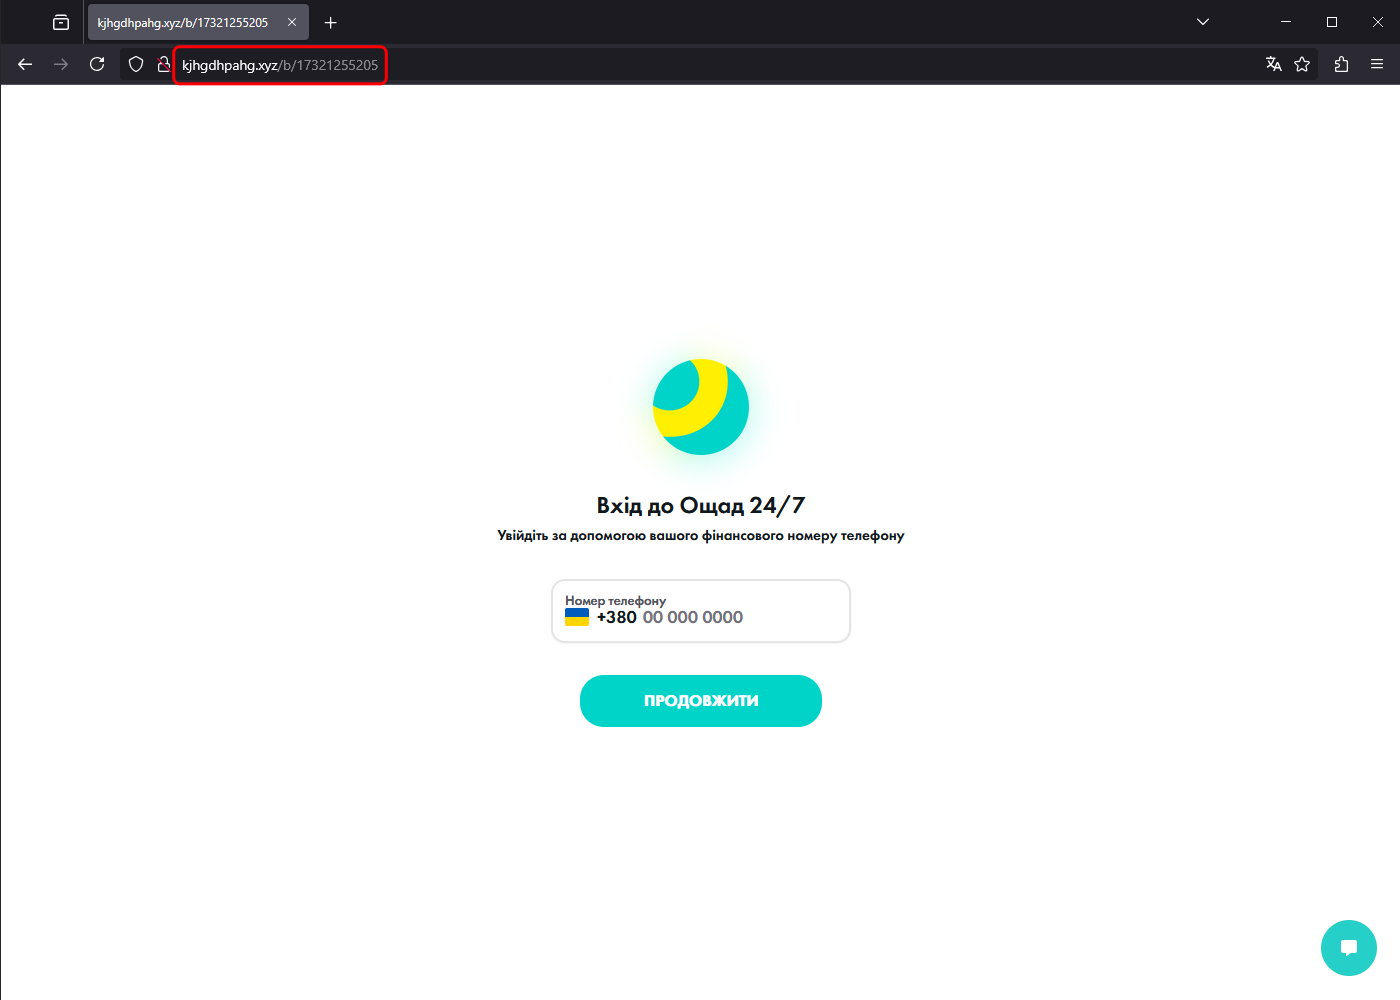Screen dimensions: 1400x1000
Task: Click the browser forward arrow
Action: [61, 64]
